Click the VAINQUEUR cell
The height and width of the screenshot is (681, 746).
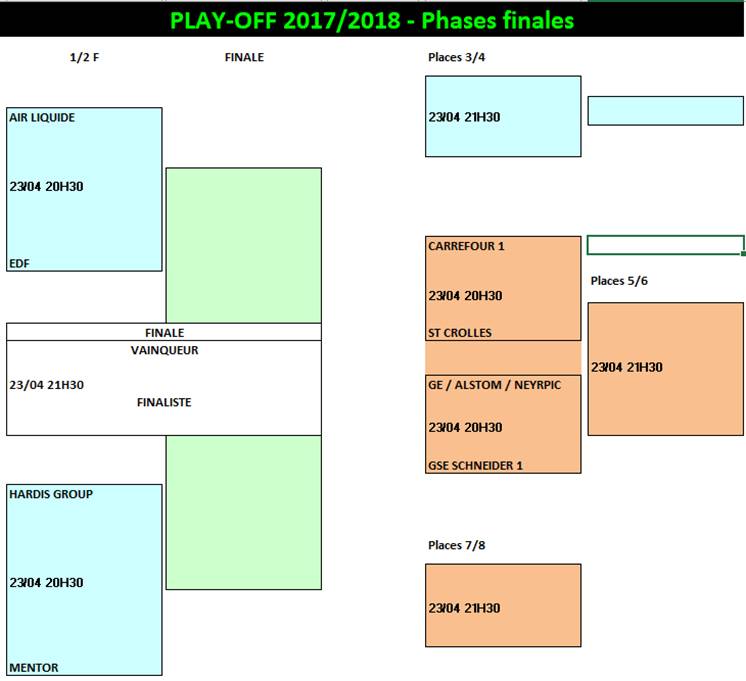[164, 351]
